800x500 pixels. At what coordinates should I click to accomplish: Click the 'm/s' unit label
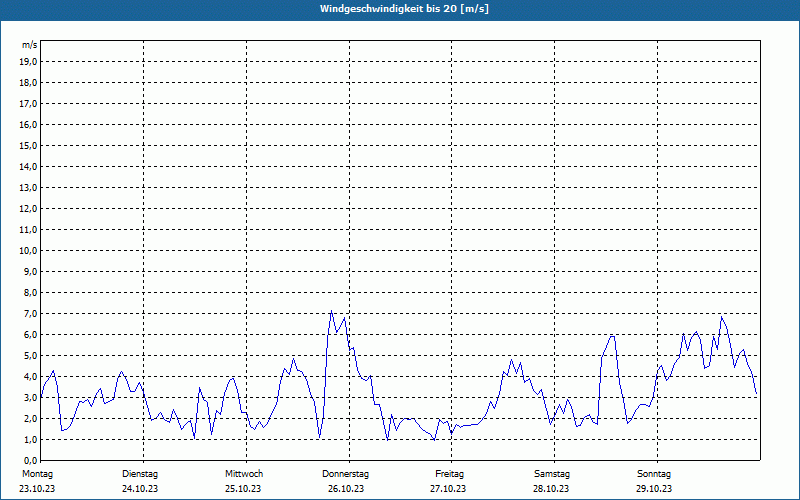29,45
